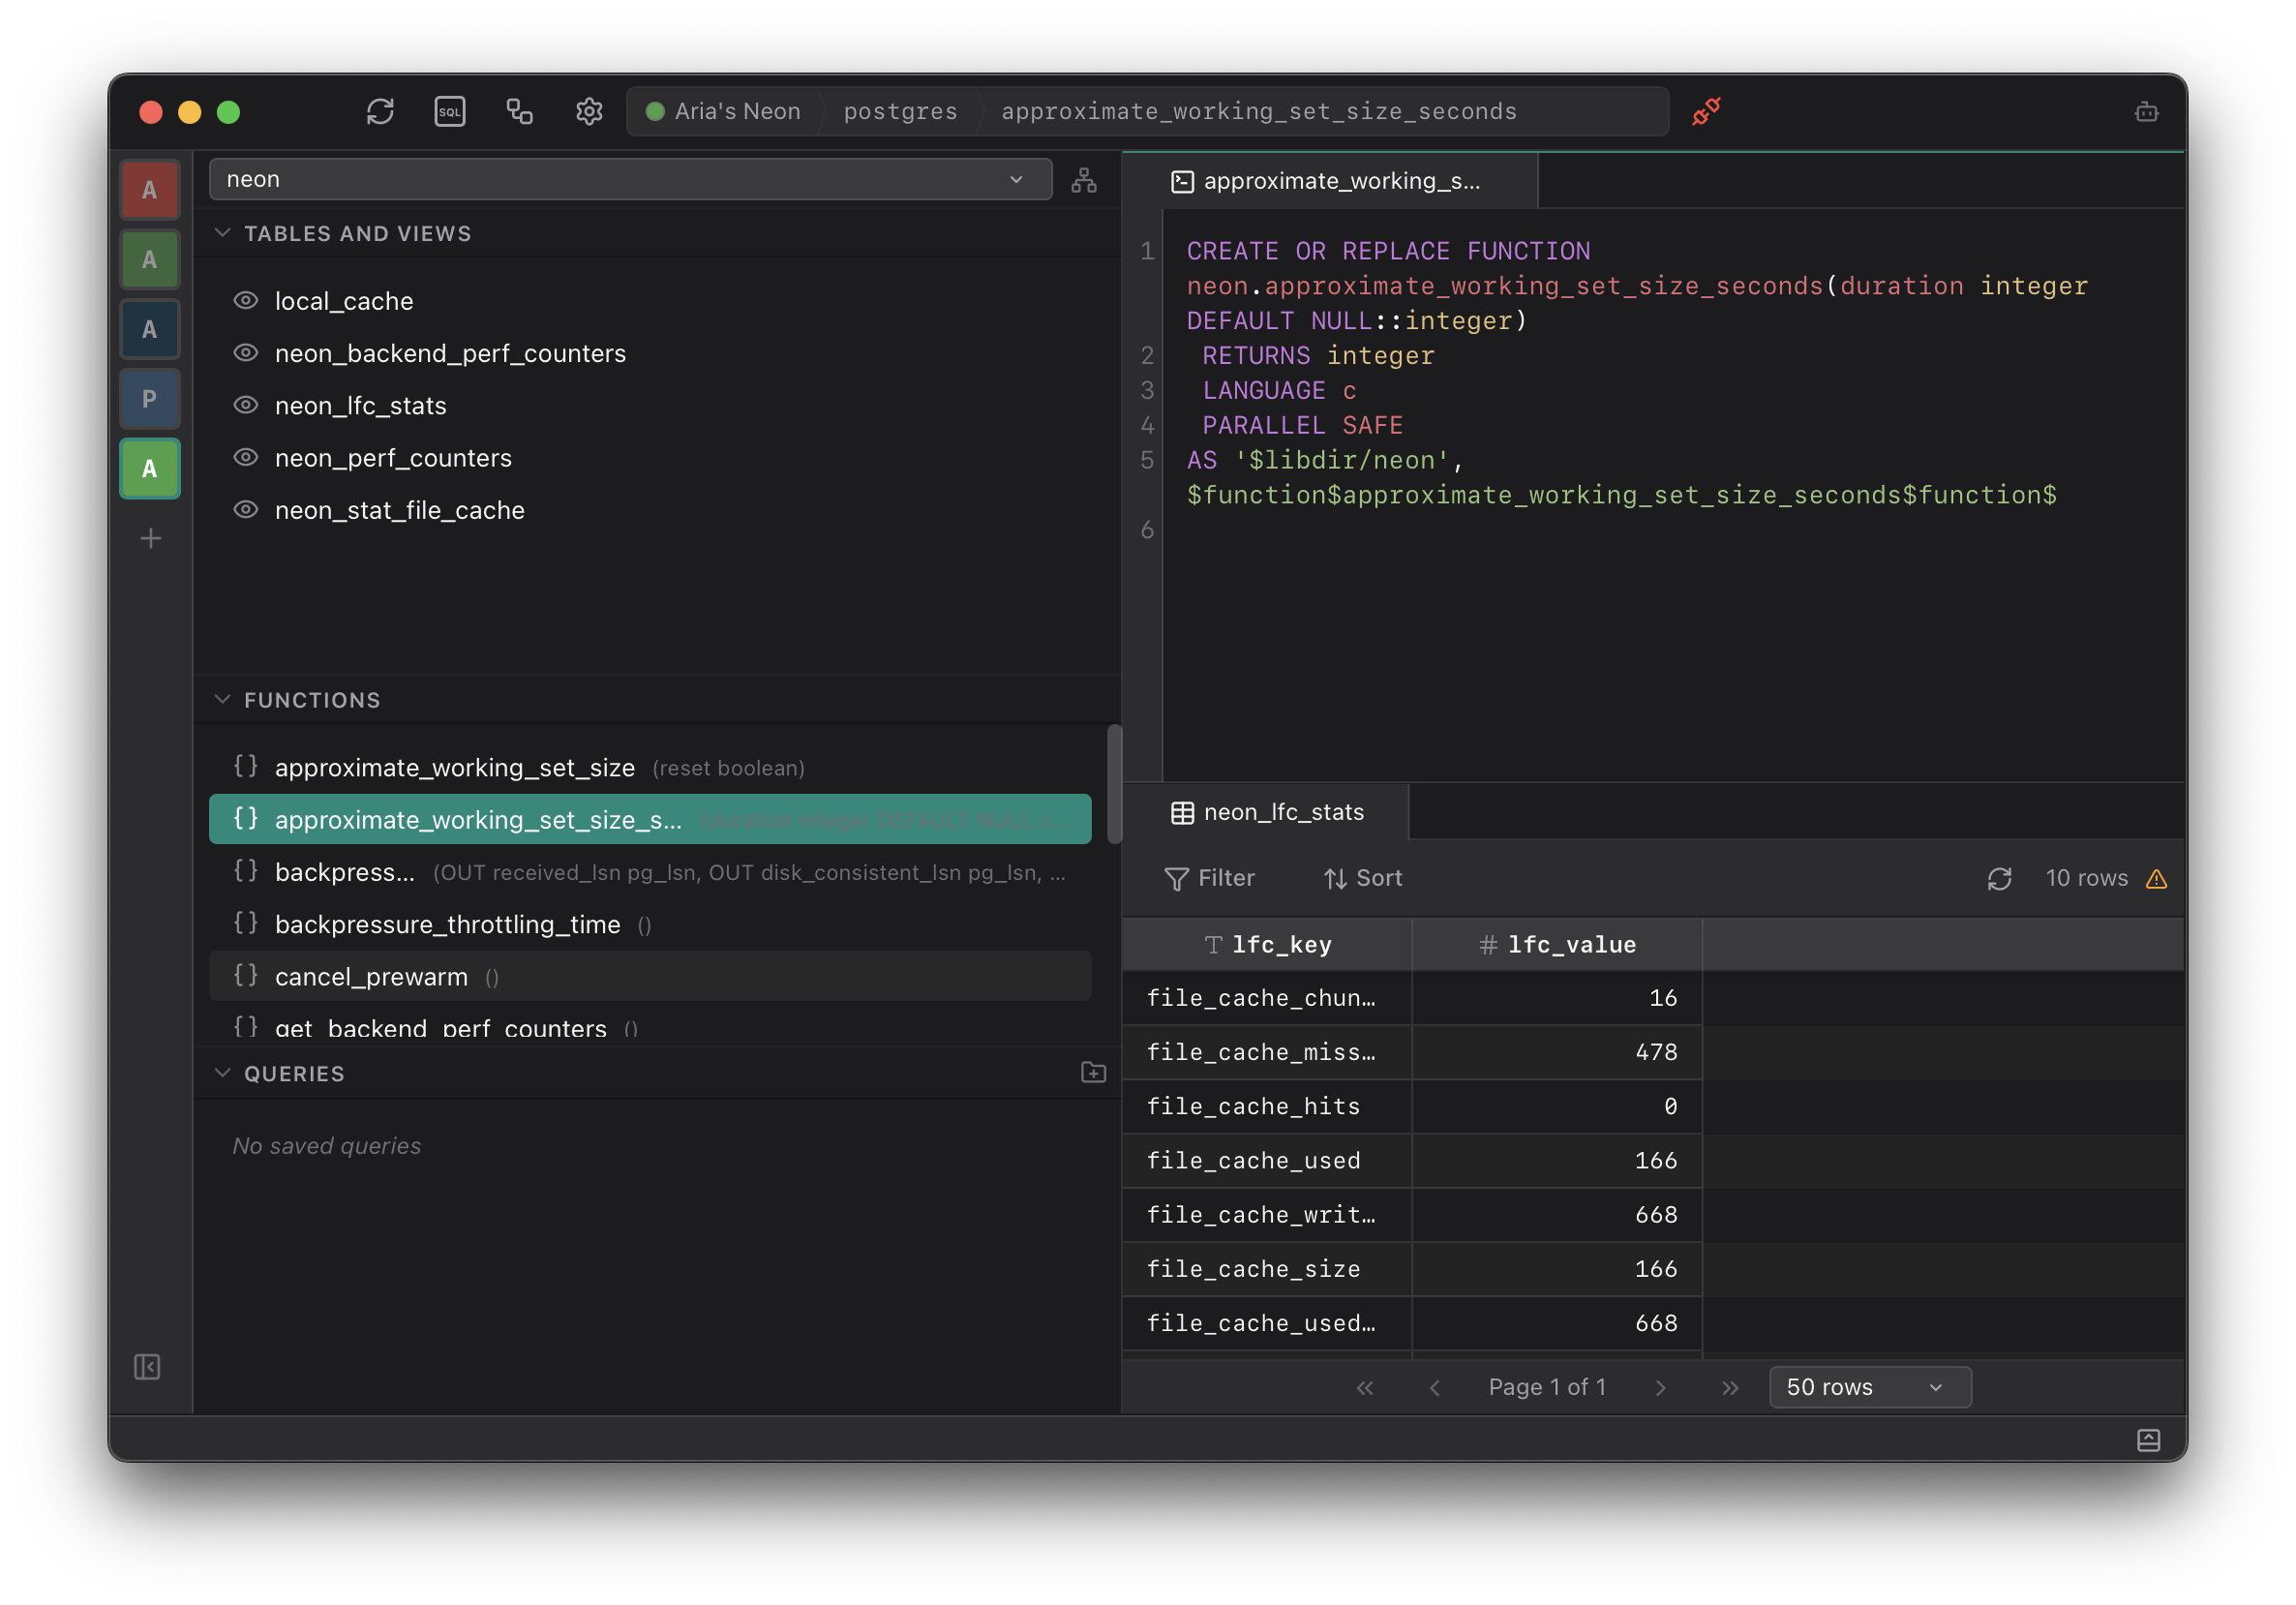Open the table structure icon in the toolbar
2296x1605 pixels.
coord(519,111)
